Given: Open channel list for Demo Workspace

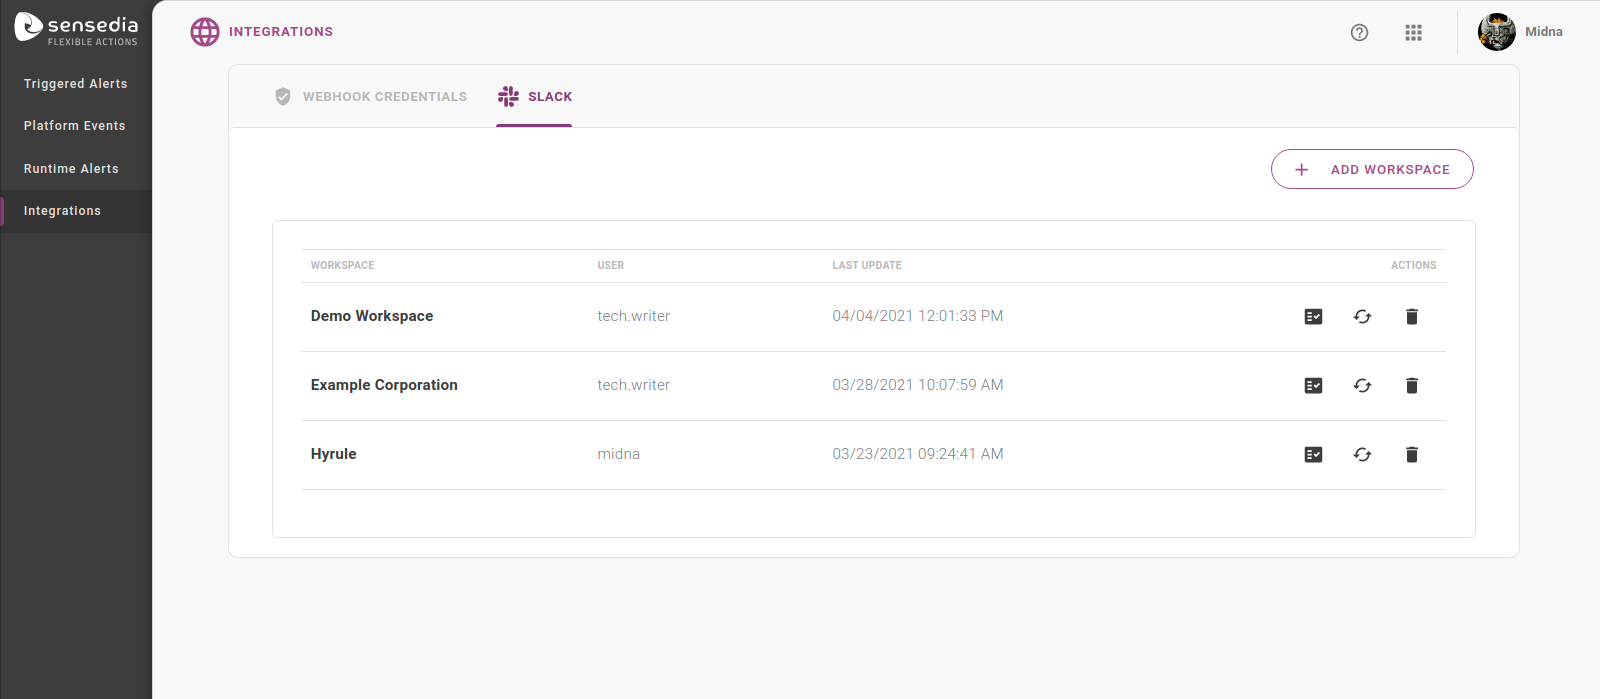Looking at the screenshot, I should coord(1313,317).
